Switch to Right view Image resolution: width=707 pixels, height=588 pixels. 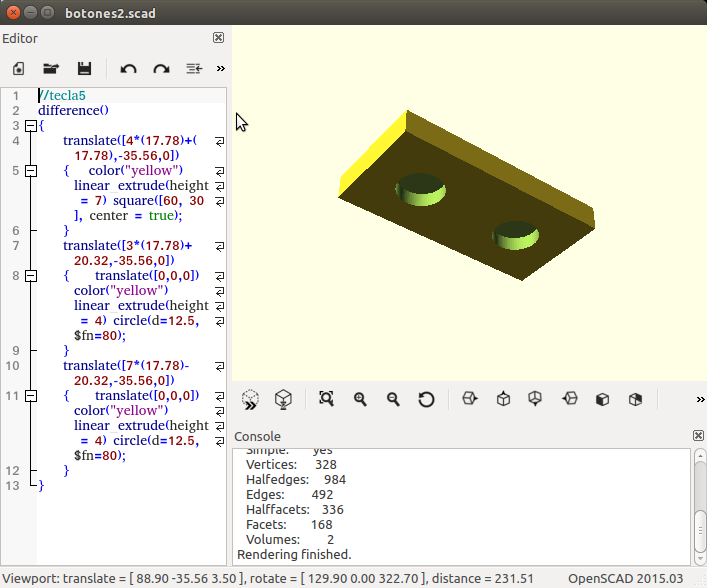470,399
